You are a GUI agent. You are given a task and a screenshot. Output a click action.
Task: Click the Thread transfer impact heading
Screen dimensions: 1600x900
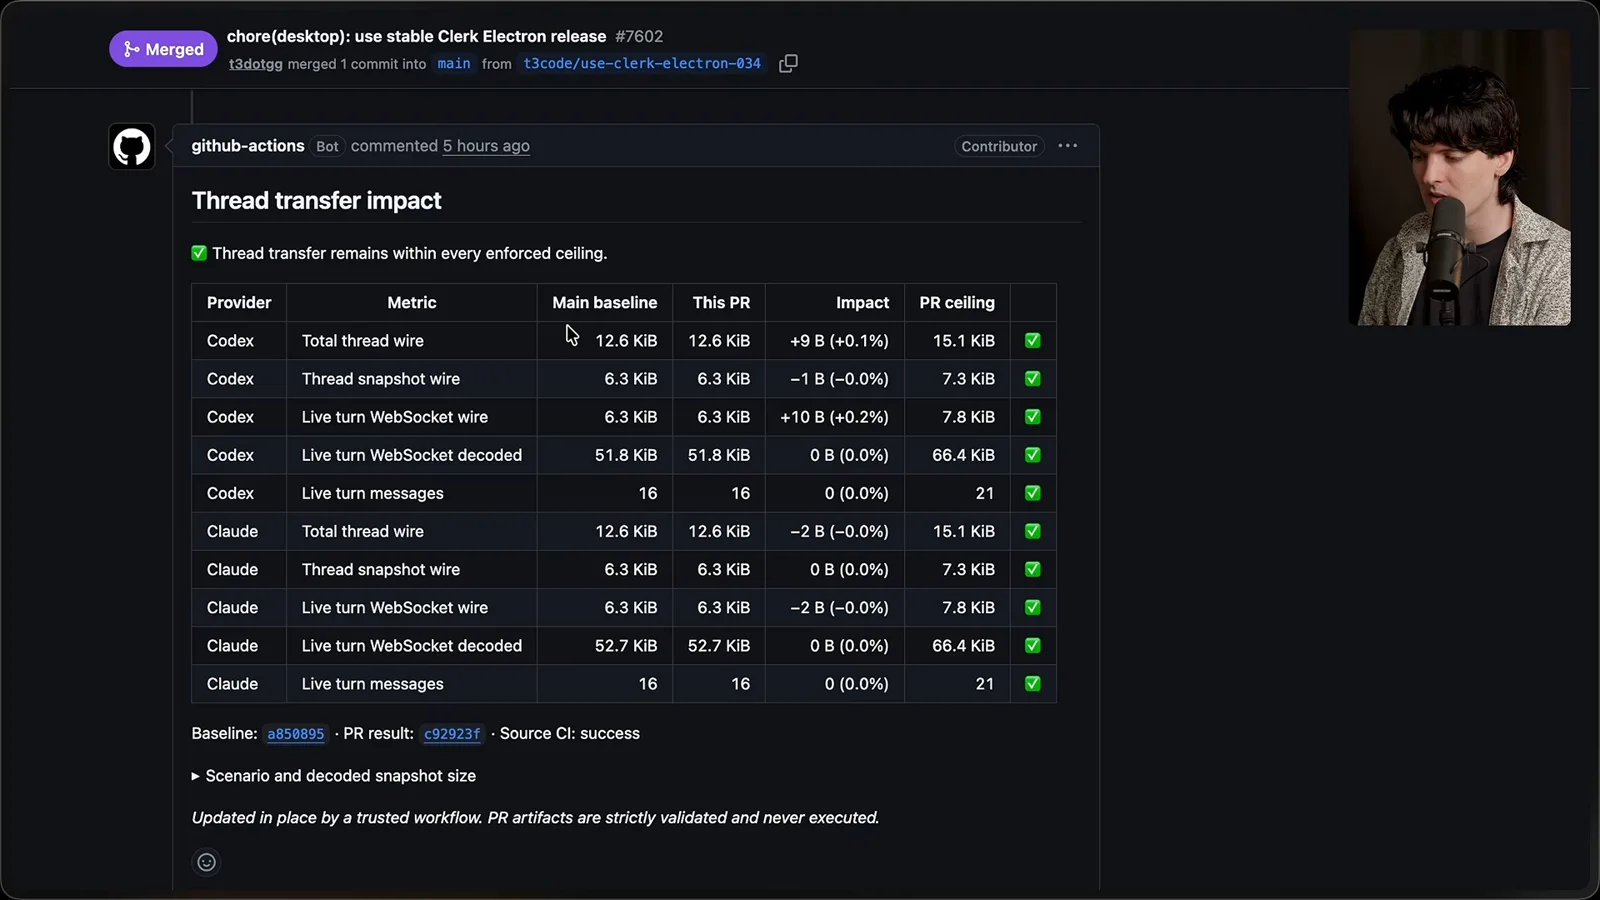(x=316, y=200)
